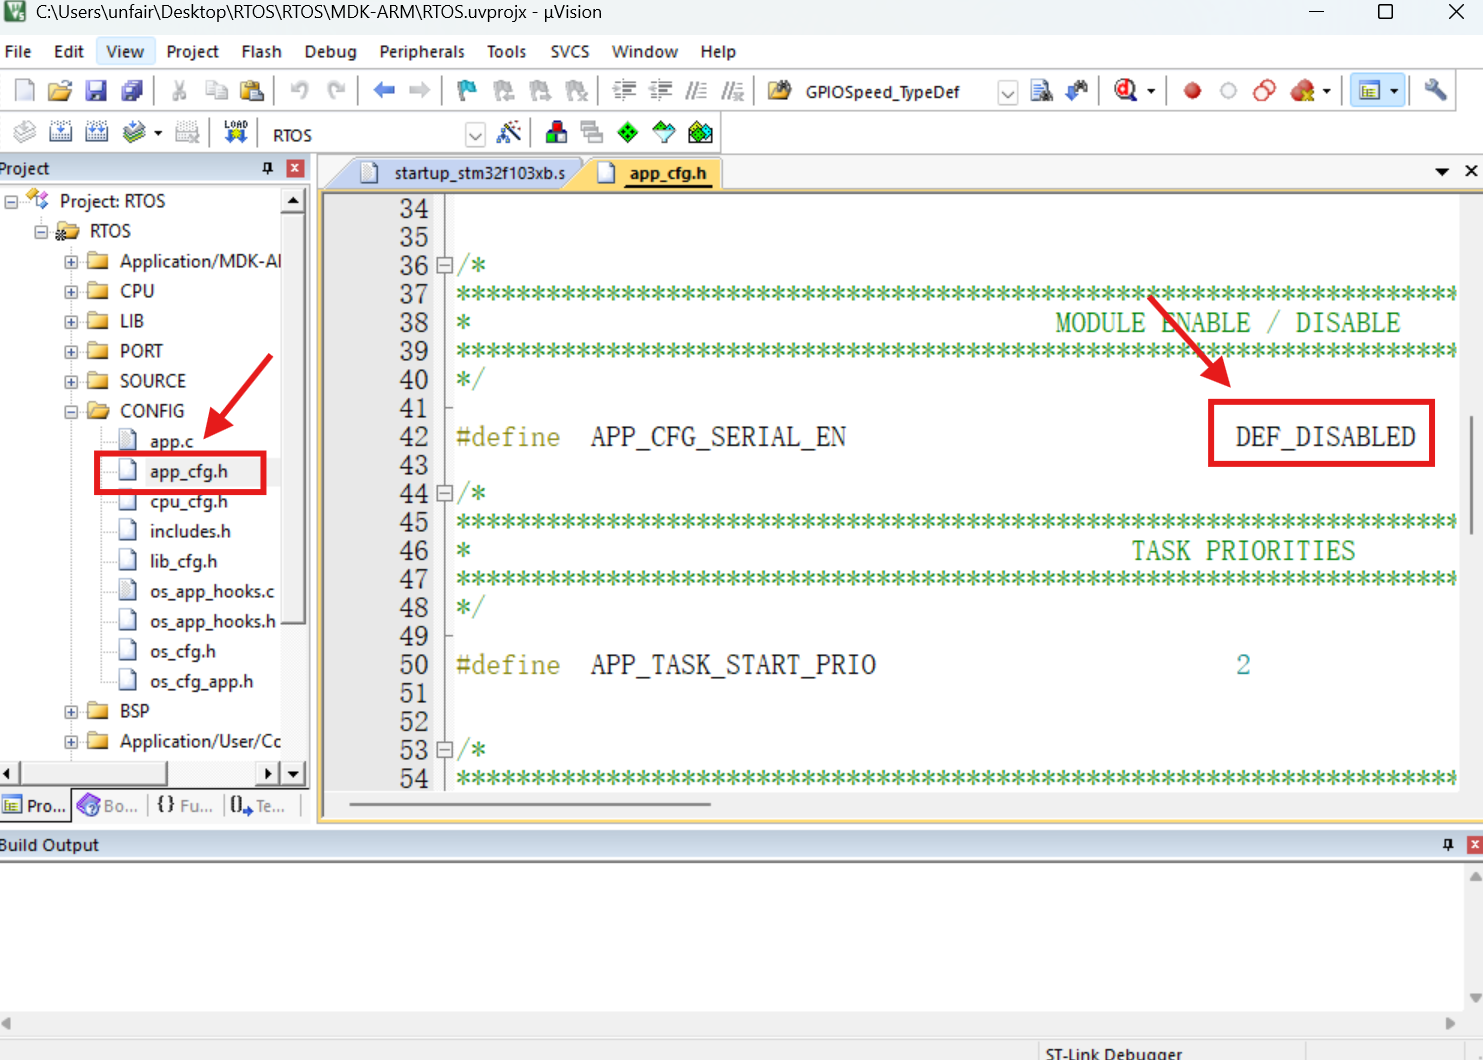Select app.c in the CONFIG folder
This screenshot has width=1483, height=1060.
click(x=171, y=441)
